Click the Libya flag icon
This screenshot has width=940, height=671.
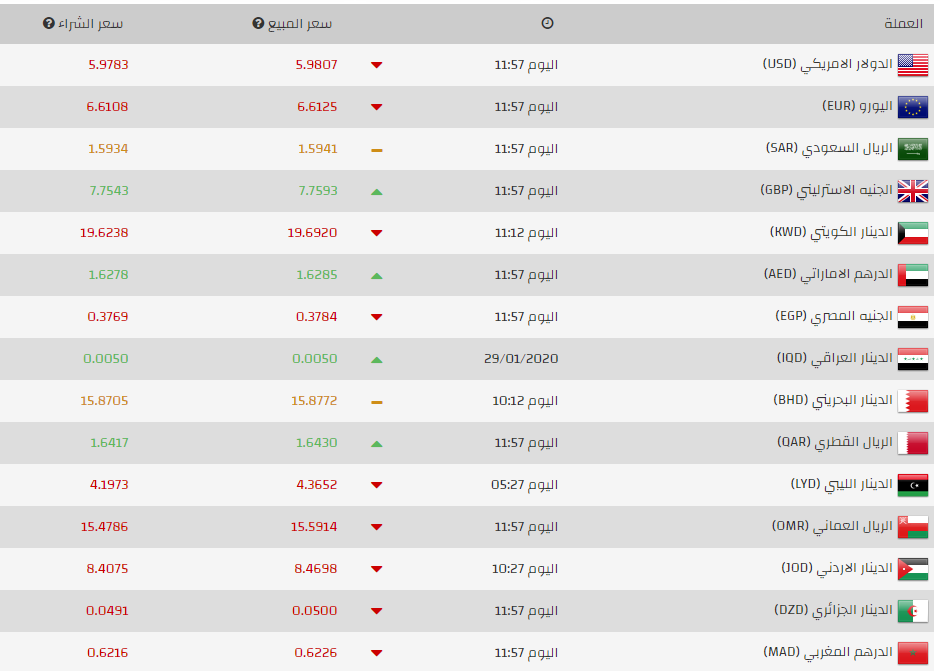pyautogui.click(x=912, y=485)
